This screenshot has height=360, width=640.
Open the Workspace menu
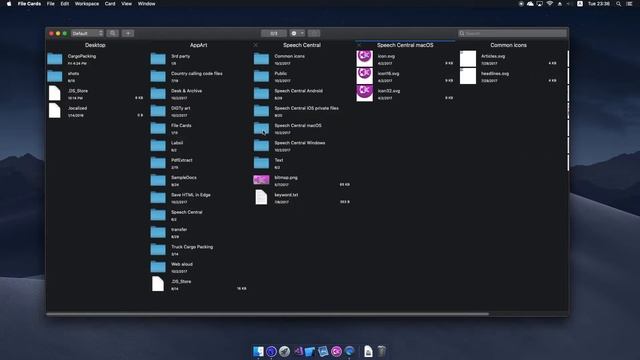pos(87,4)
